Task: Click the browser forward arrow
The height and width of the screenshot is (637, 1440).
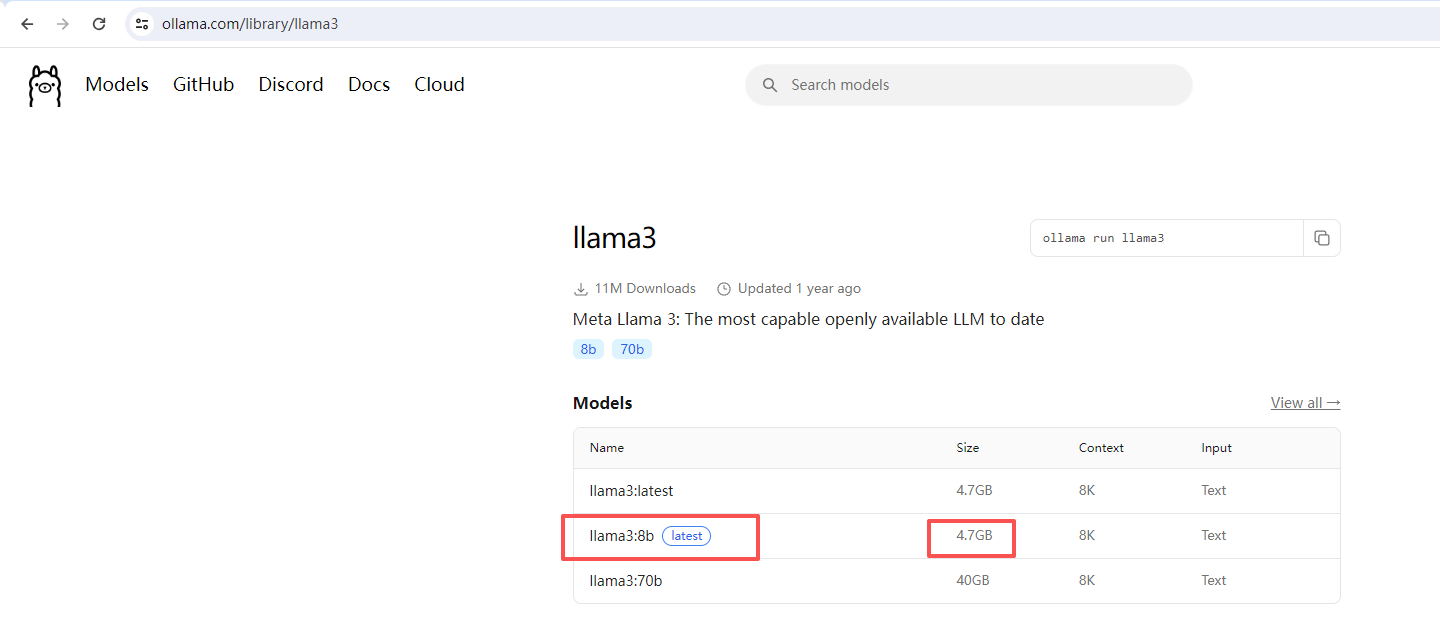Action: point(63,24)
